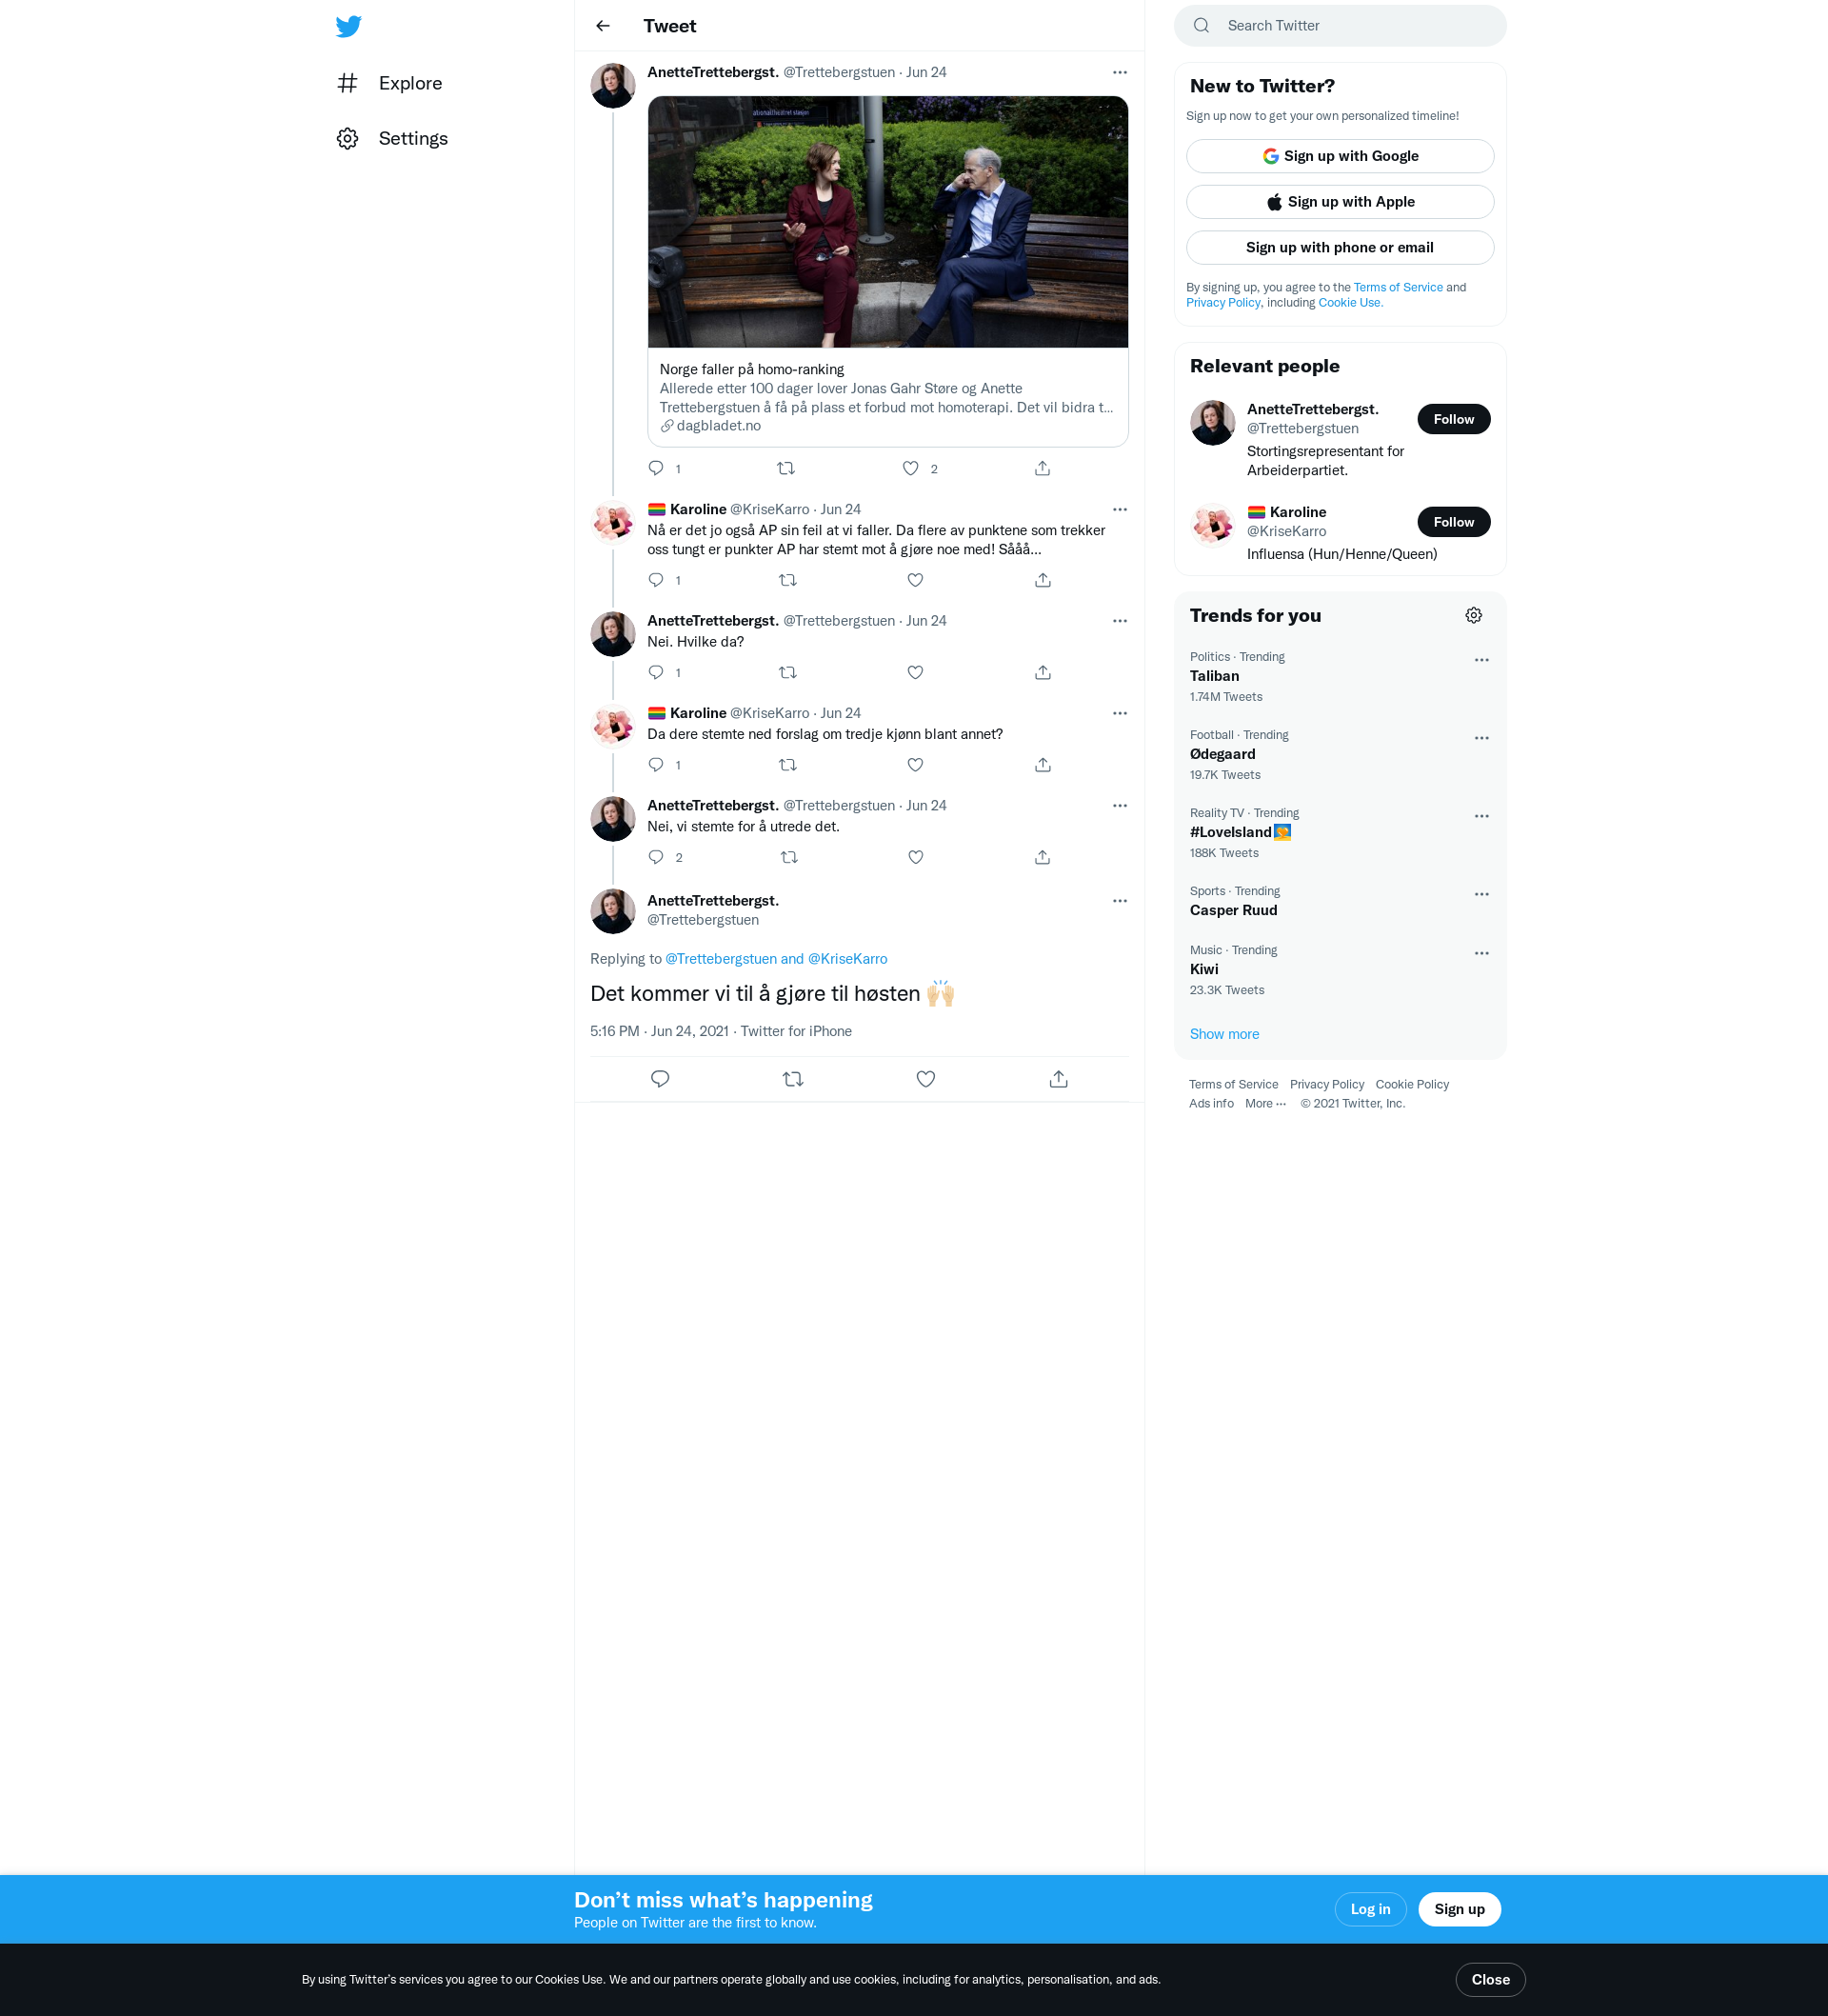Open @KriseKarro link in Replying to line
Image resolution: width=1828 pixels, height=2016 pixels.
pos(847,959)
